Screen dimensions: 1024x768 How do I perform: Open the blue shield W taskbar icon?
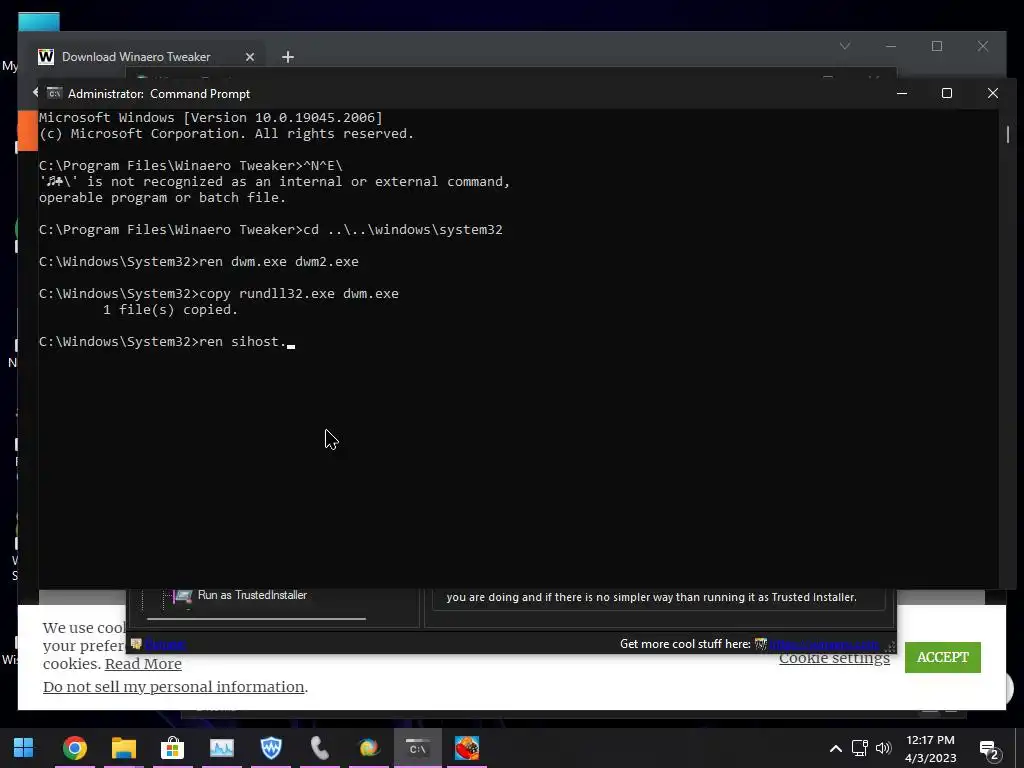(x=271, y=748)
